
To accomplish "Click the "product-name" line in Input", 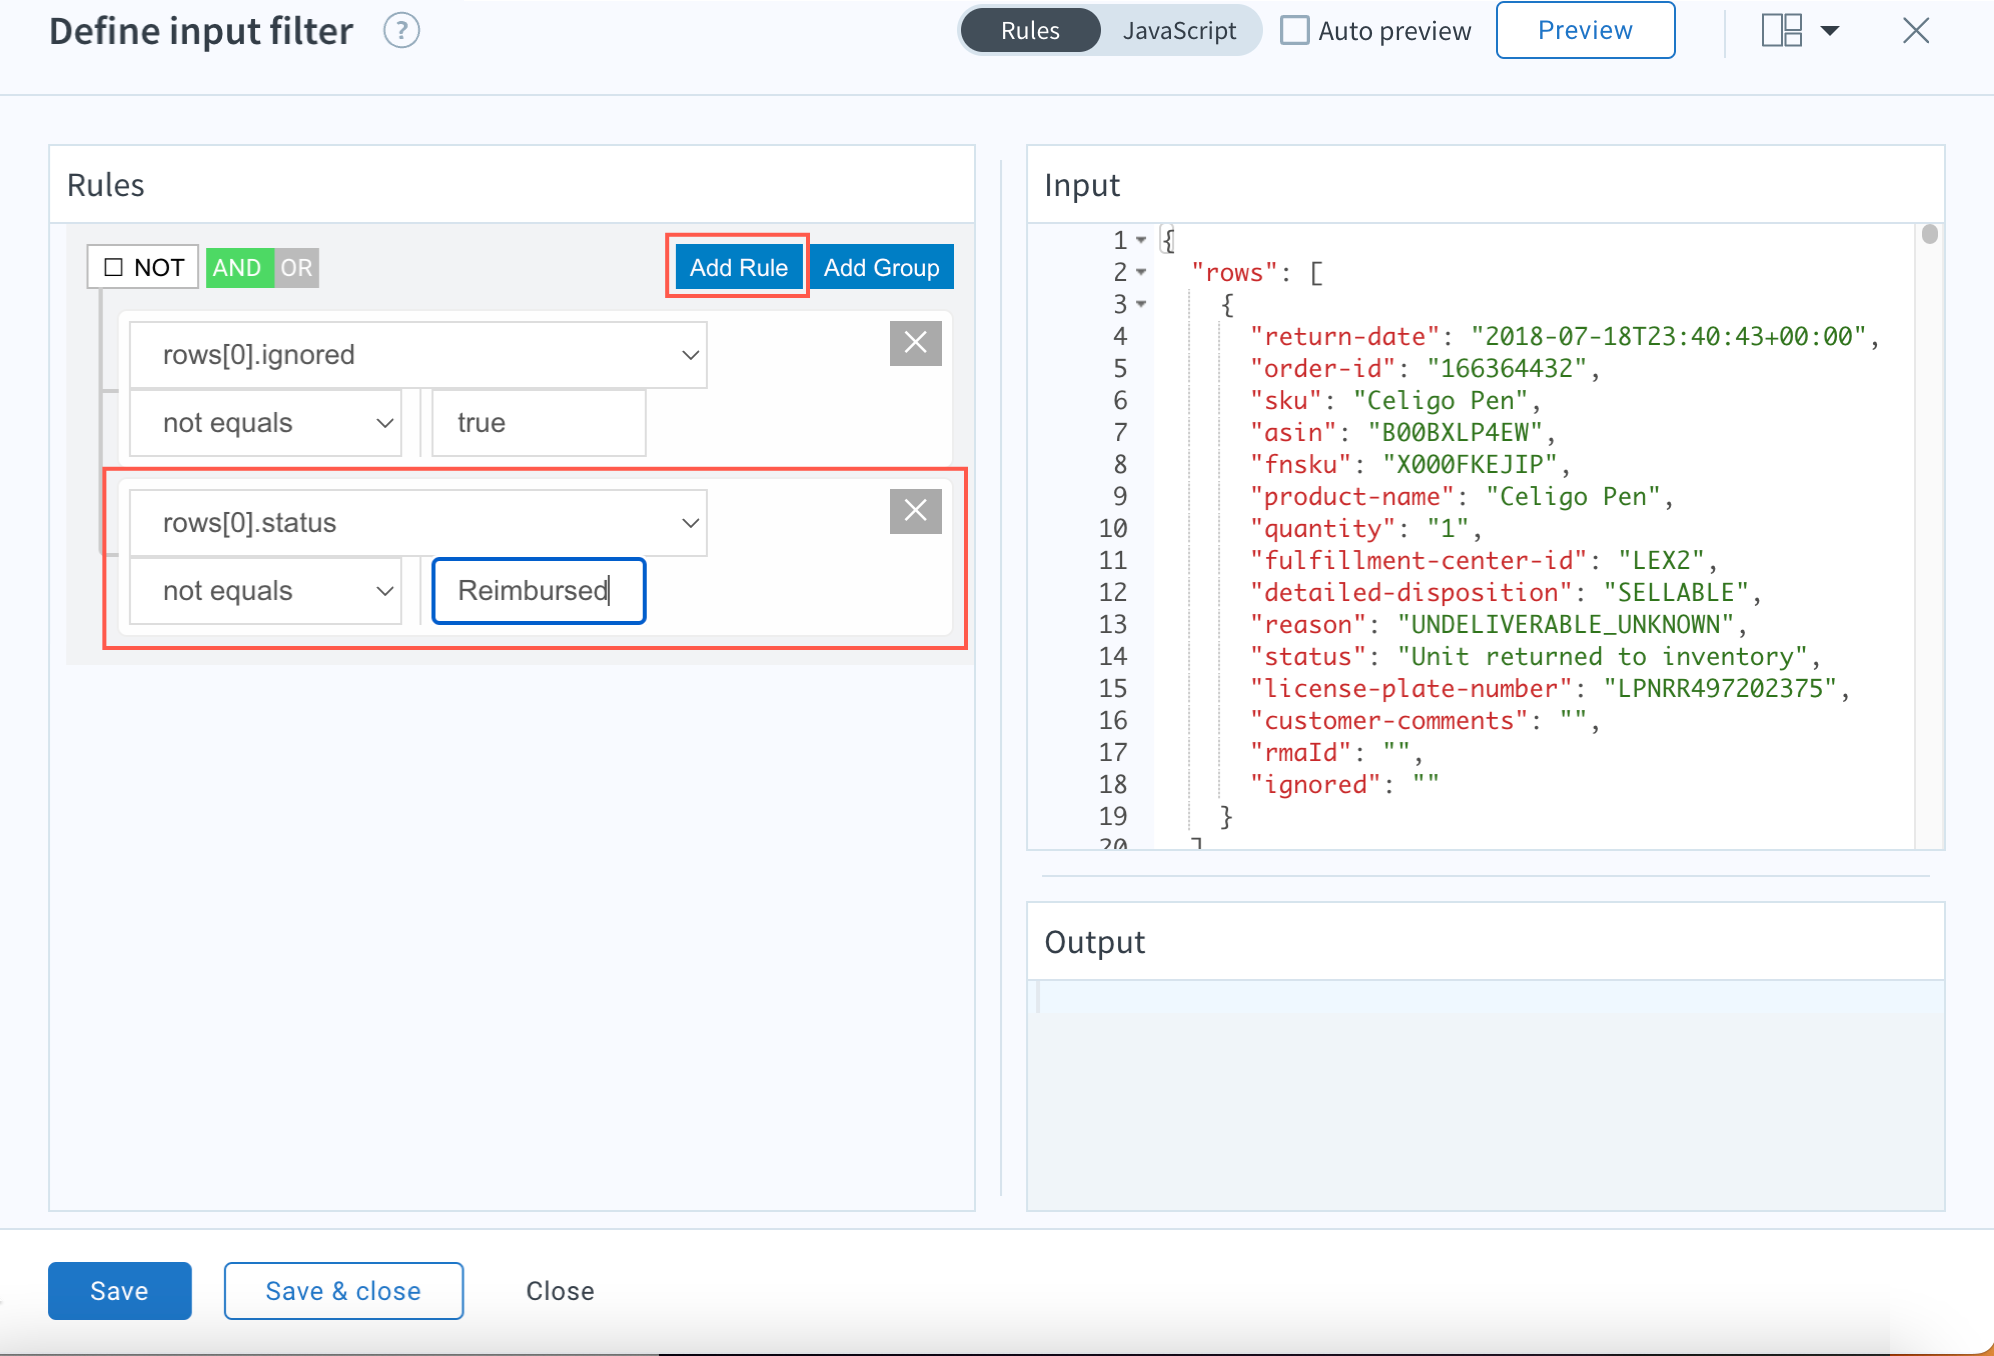I will (1460, 497).
